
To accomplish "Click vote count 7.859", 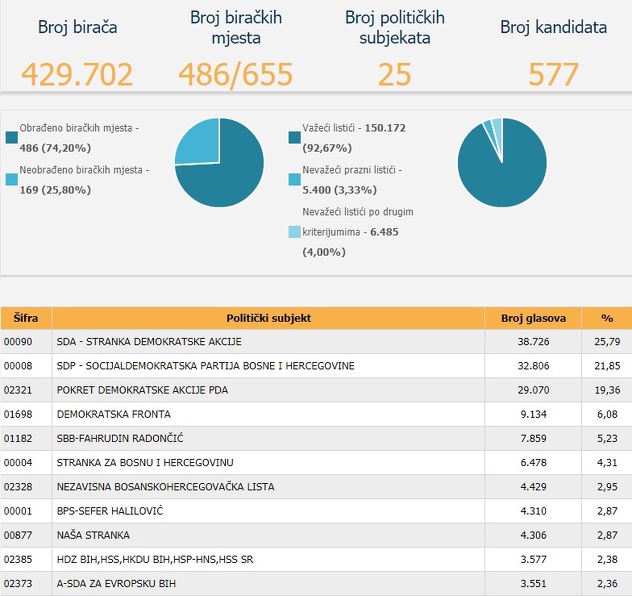I will 533,438.
